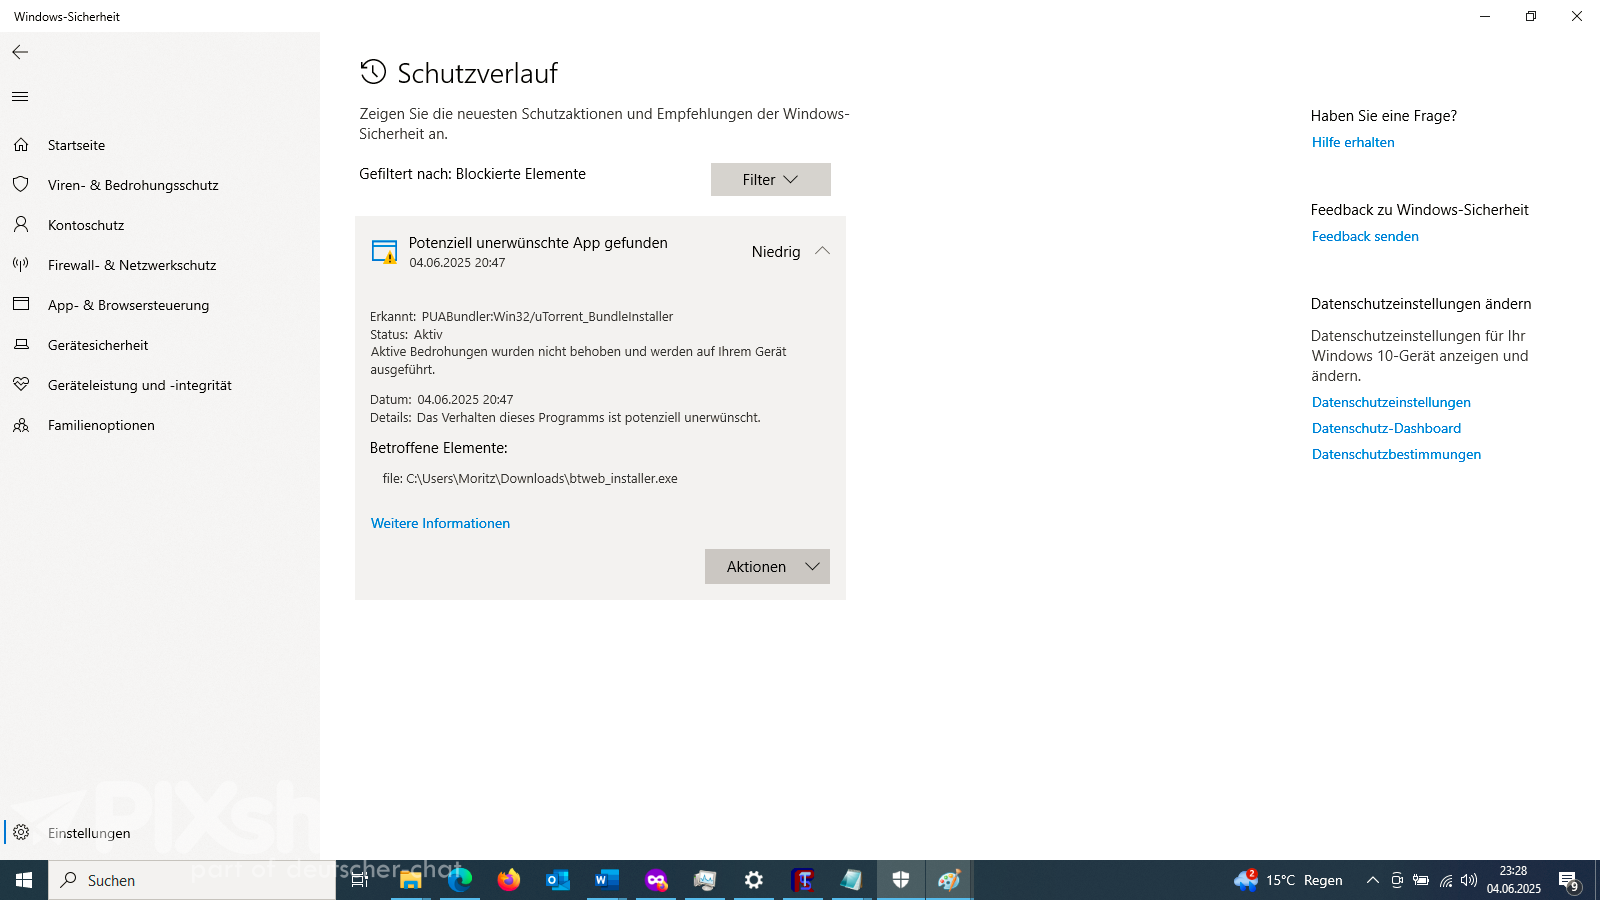
Task: Open the Aktionen dropdown
Action: 767,567
